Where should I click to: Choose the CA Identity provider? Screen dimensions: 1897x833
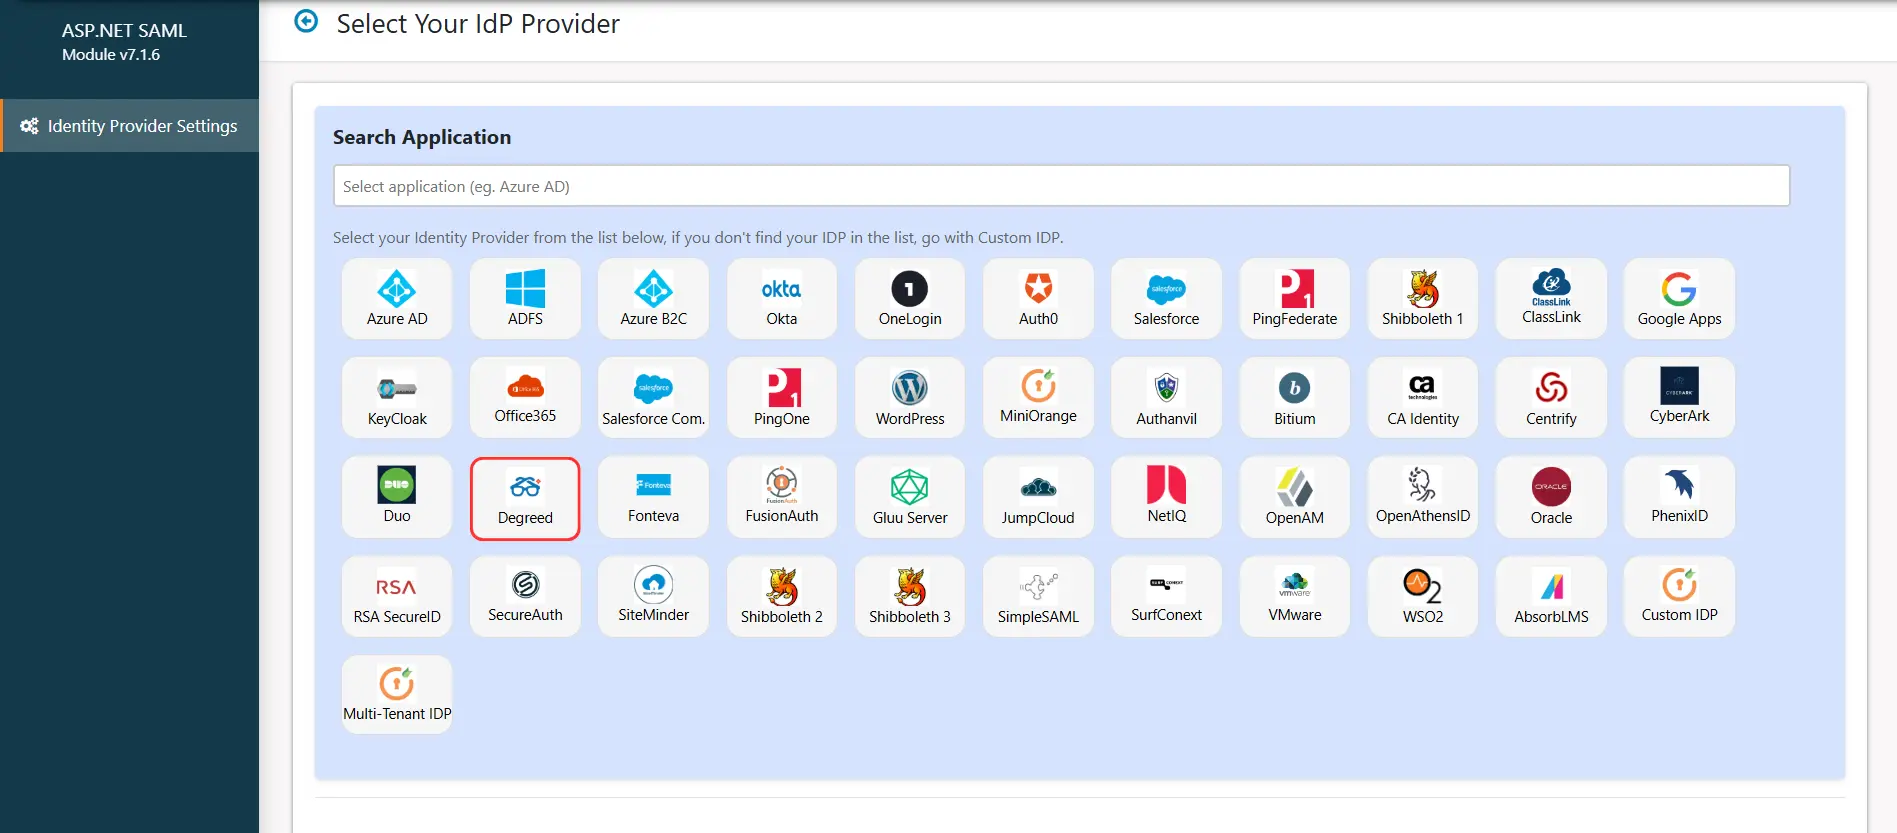coord(1423,397)
